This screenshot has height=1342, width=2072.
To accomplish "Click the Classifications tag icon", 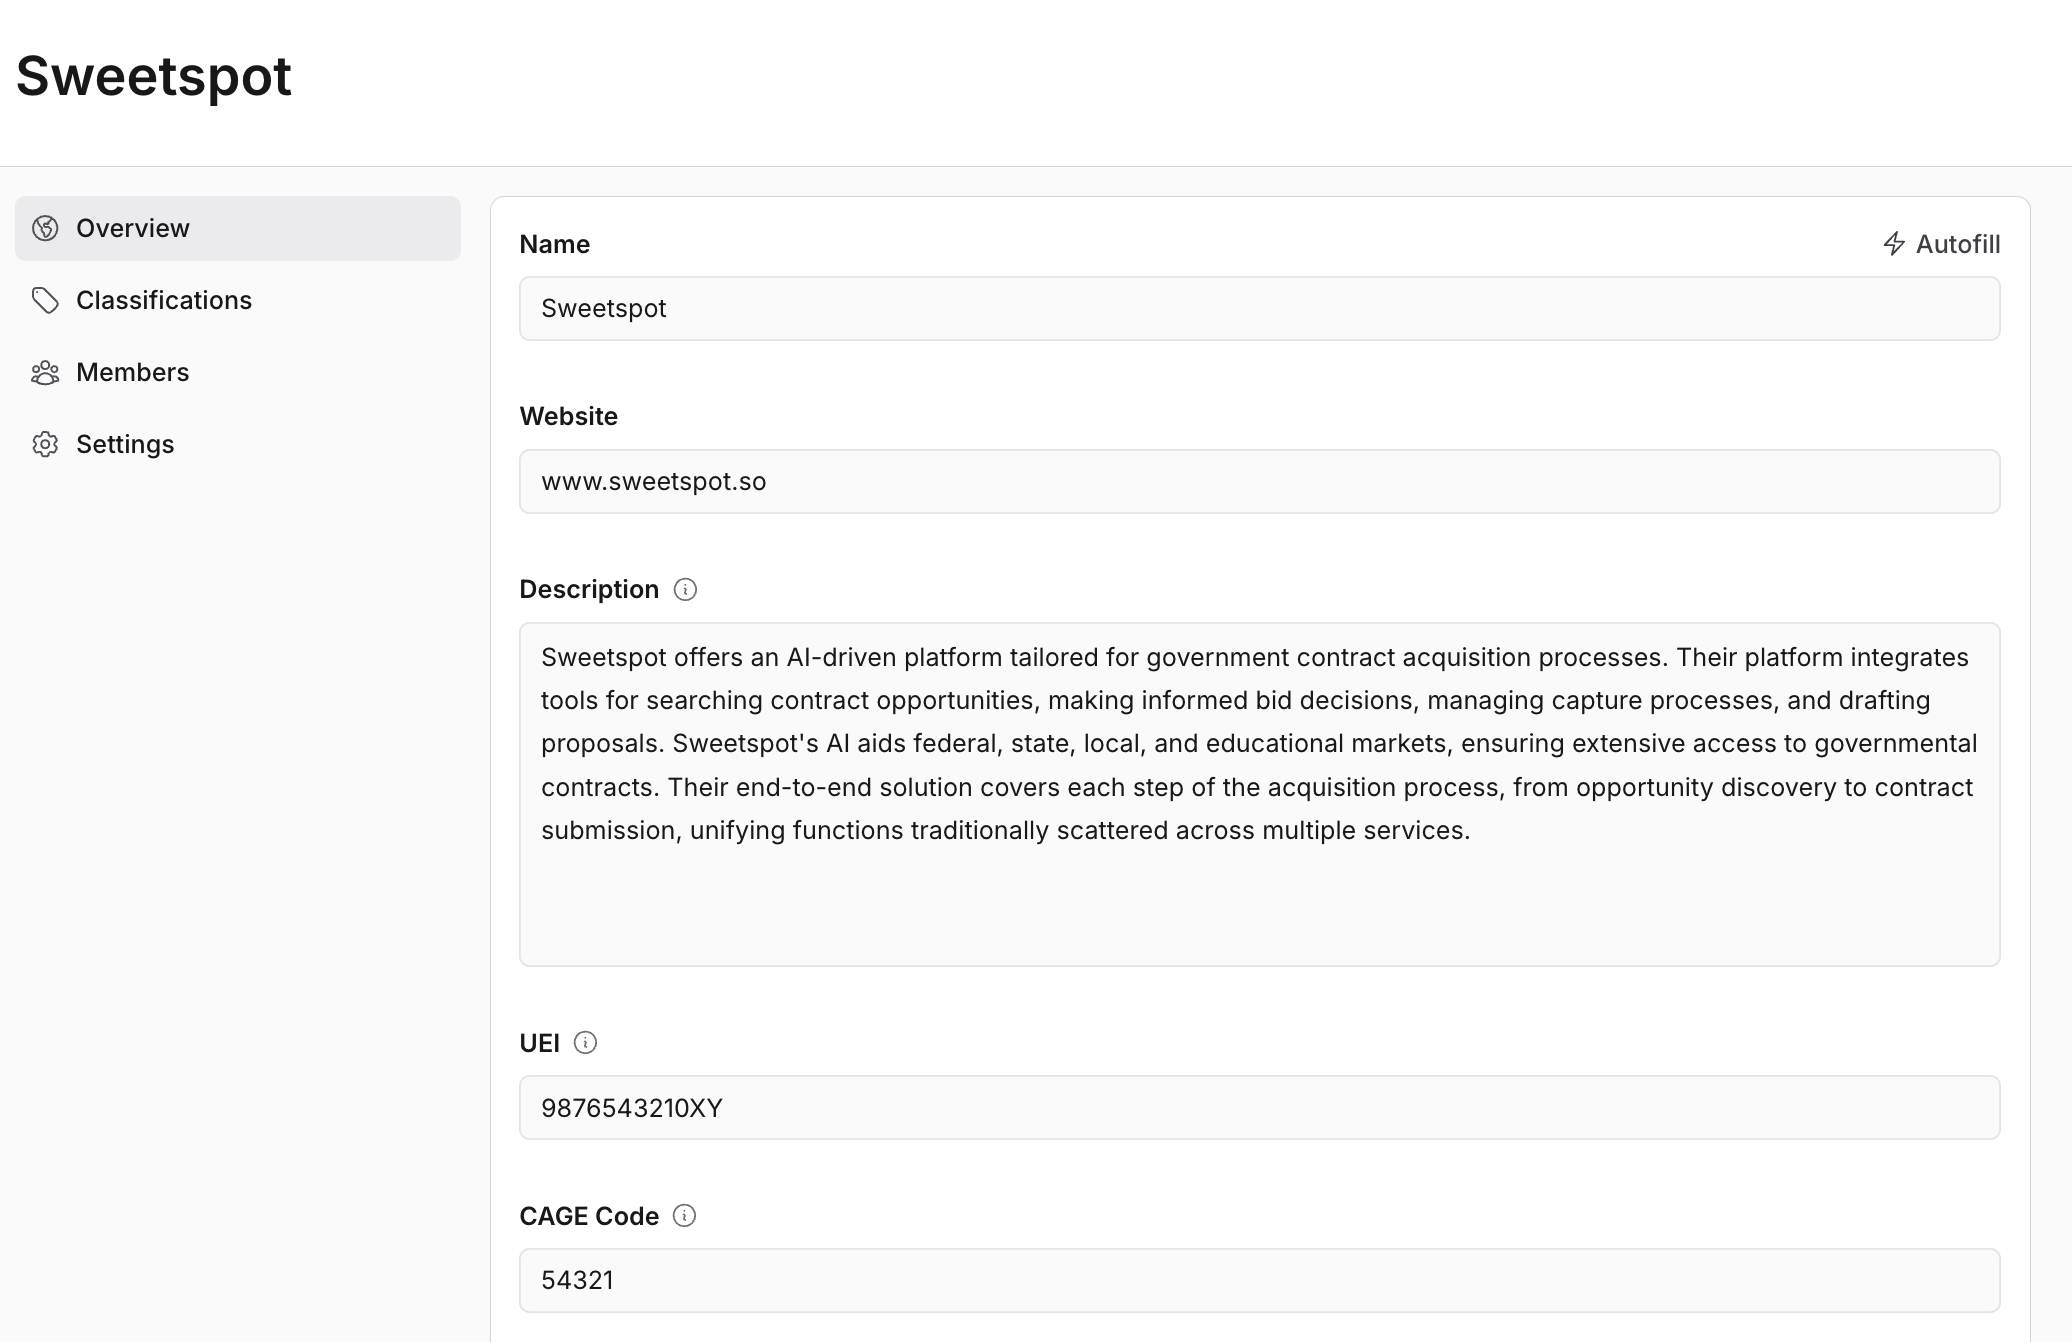I will point(45,300).
